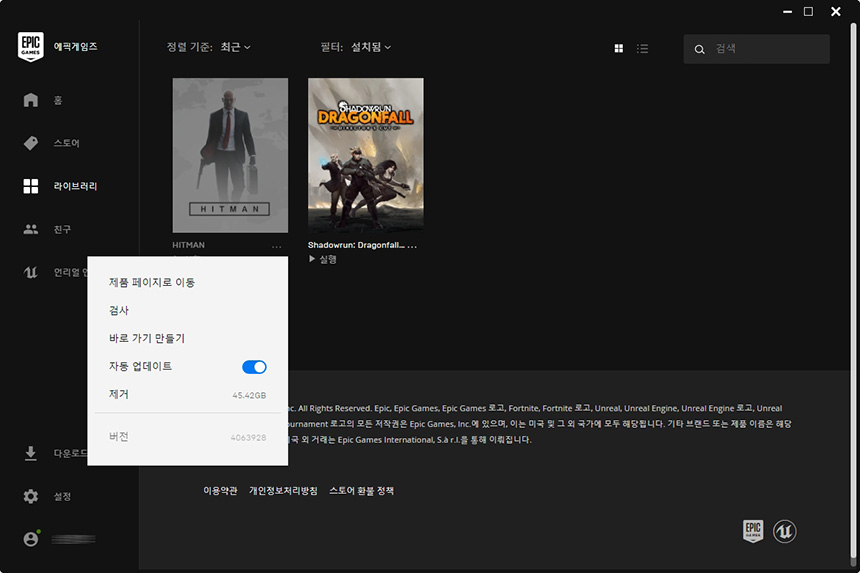Click the 친구 sidebar label
The height and width of the screenshot is (573, 860).
point(62,229)
